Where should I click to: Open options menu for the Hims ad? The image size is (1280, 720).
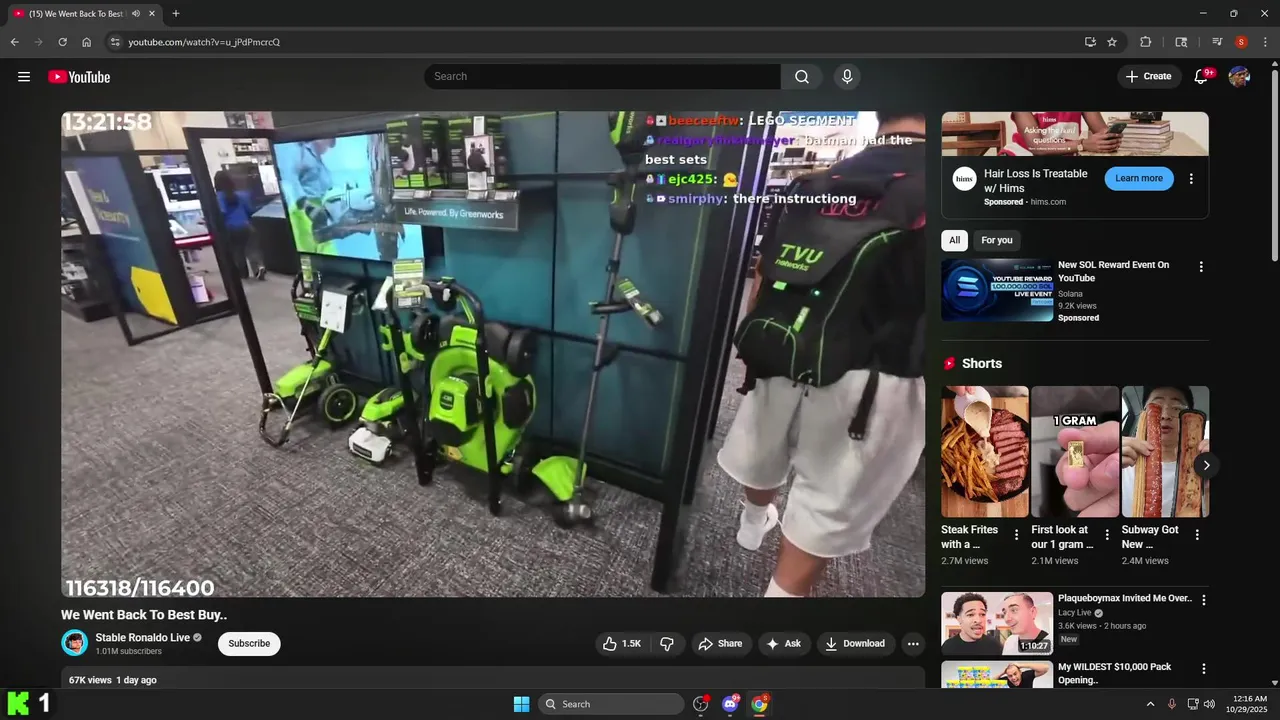tap(1191, 179)
